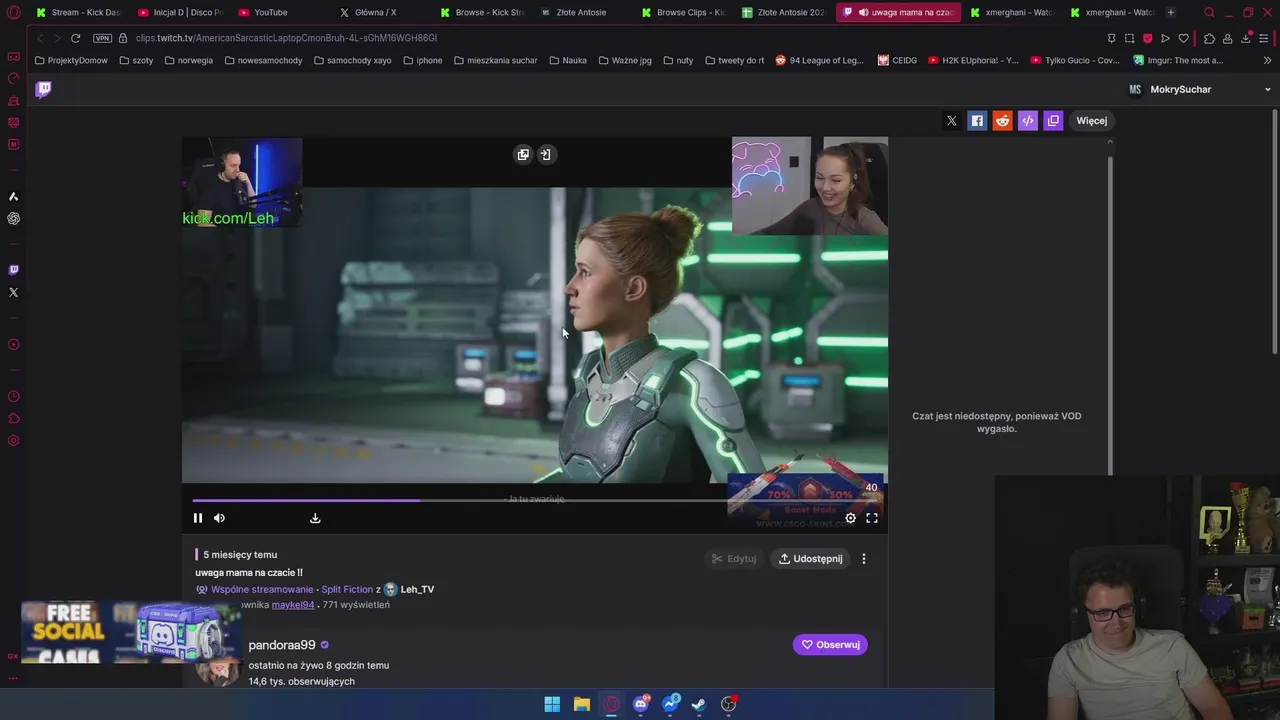Image resolution: width=1280 pixels, height=720 pixels.
Task: Seek along the clip progress bar
Action: [535, 500]
